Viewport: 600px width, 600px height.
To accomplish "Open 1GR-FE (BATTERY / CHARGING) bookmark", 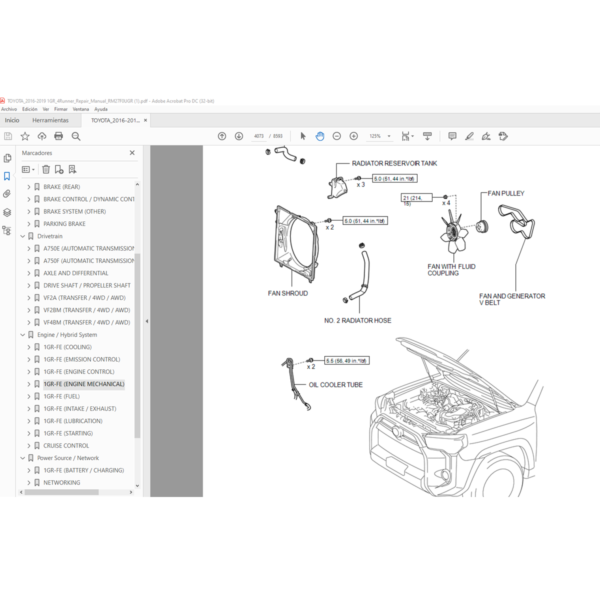I will pyautogui.click(x=83, y=470).
